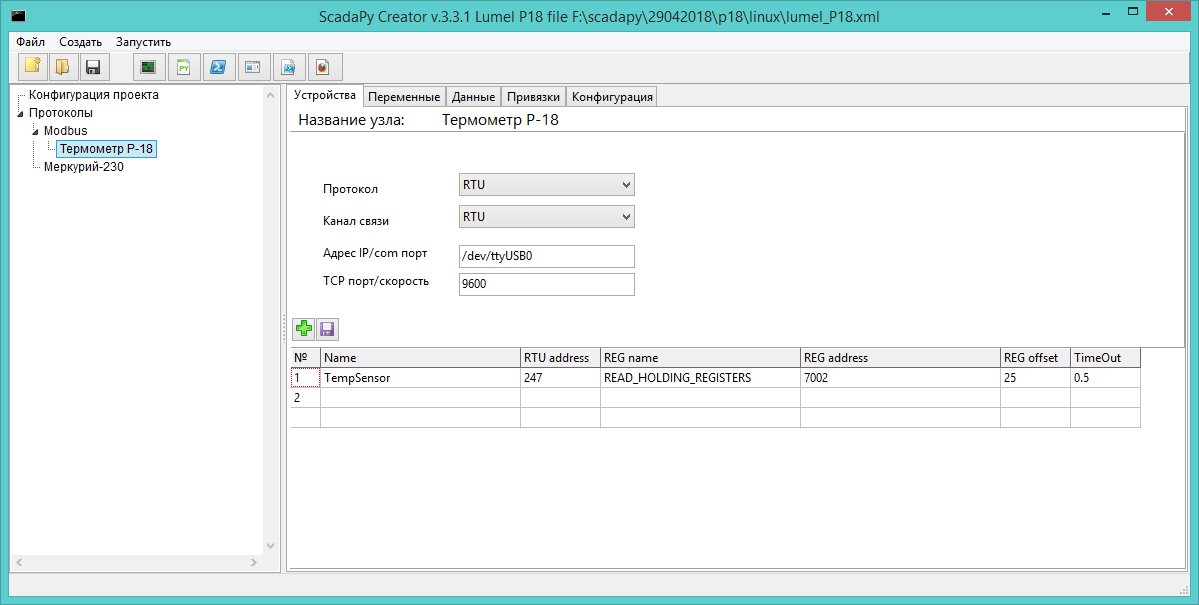This screenshot has width=1199, height=605.
Task: Select Меркурий-230 tree item
Action: 83,167
